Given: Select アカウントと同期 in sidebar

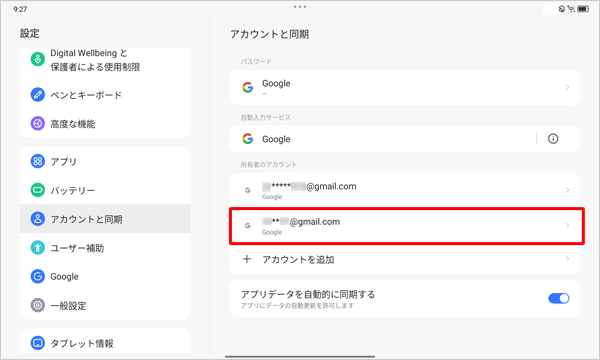Looking at the screenshot, I should pyautogui.click(x=105, y=219).
